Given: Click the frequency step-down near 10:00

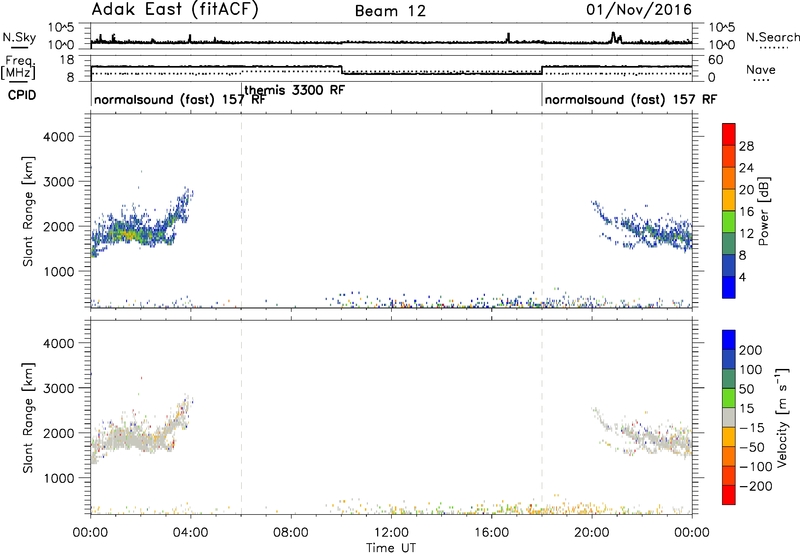Looking at the screenshot, I should pyautogui.click(x=342, y=70).
